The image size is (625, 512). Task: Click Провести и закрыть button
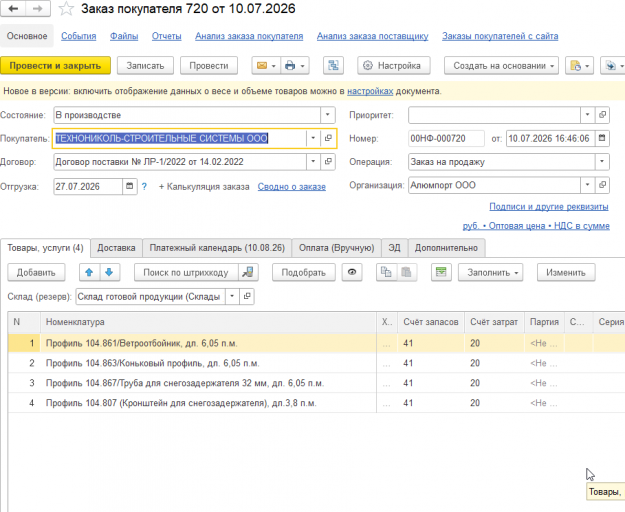click(55, 66)
